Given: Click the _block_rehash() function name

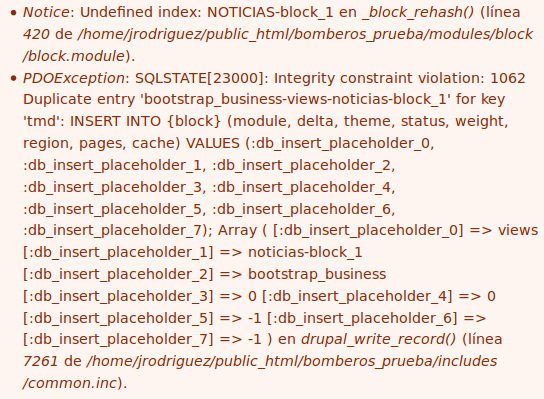Looking at the screenshot, I should pyautogui.click(x=418, y=12).
